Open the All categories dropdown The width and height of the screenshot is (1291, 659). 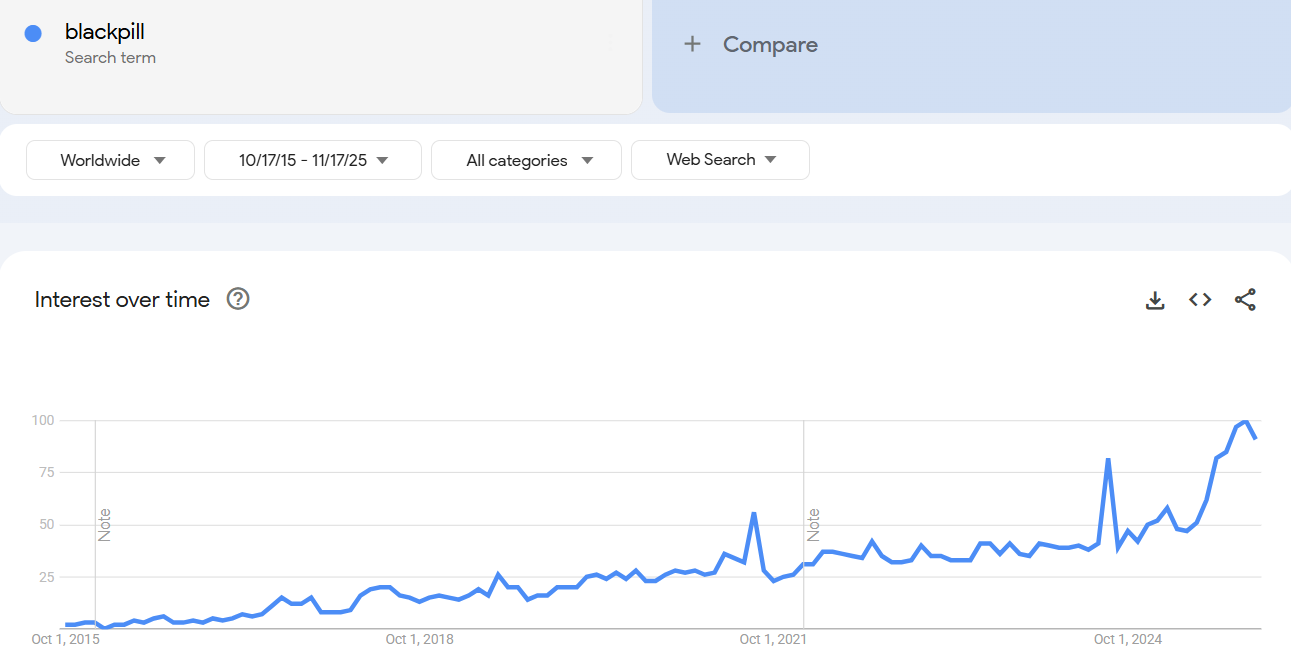click(x=527, y=160)
